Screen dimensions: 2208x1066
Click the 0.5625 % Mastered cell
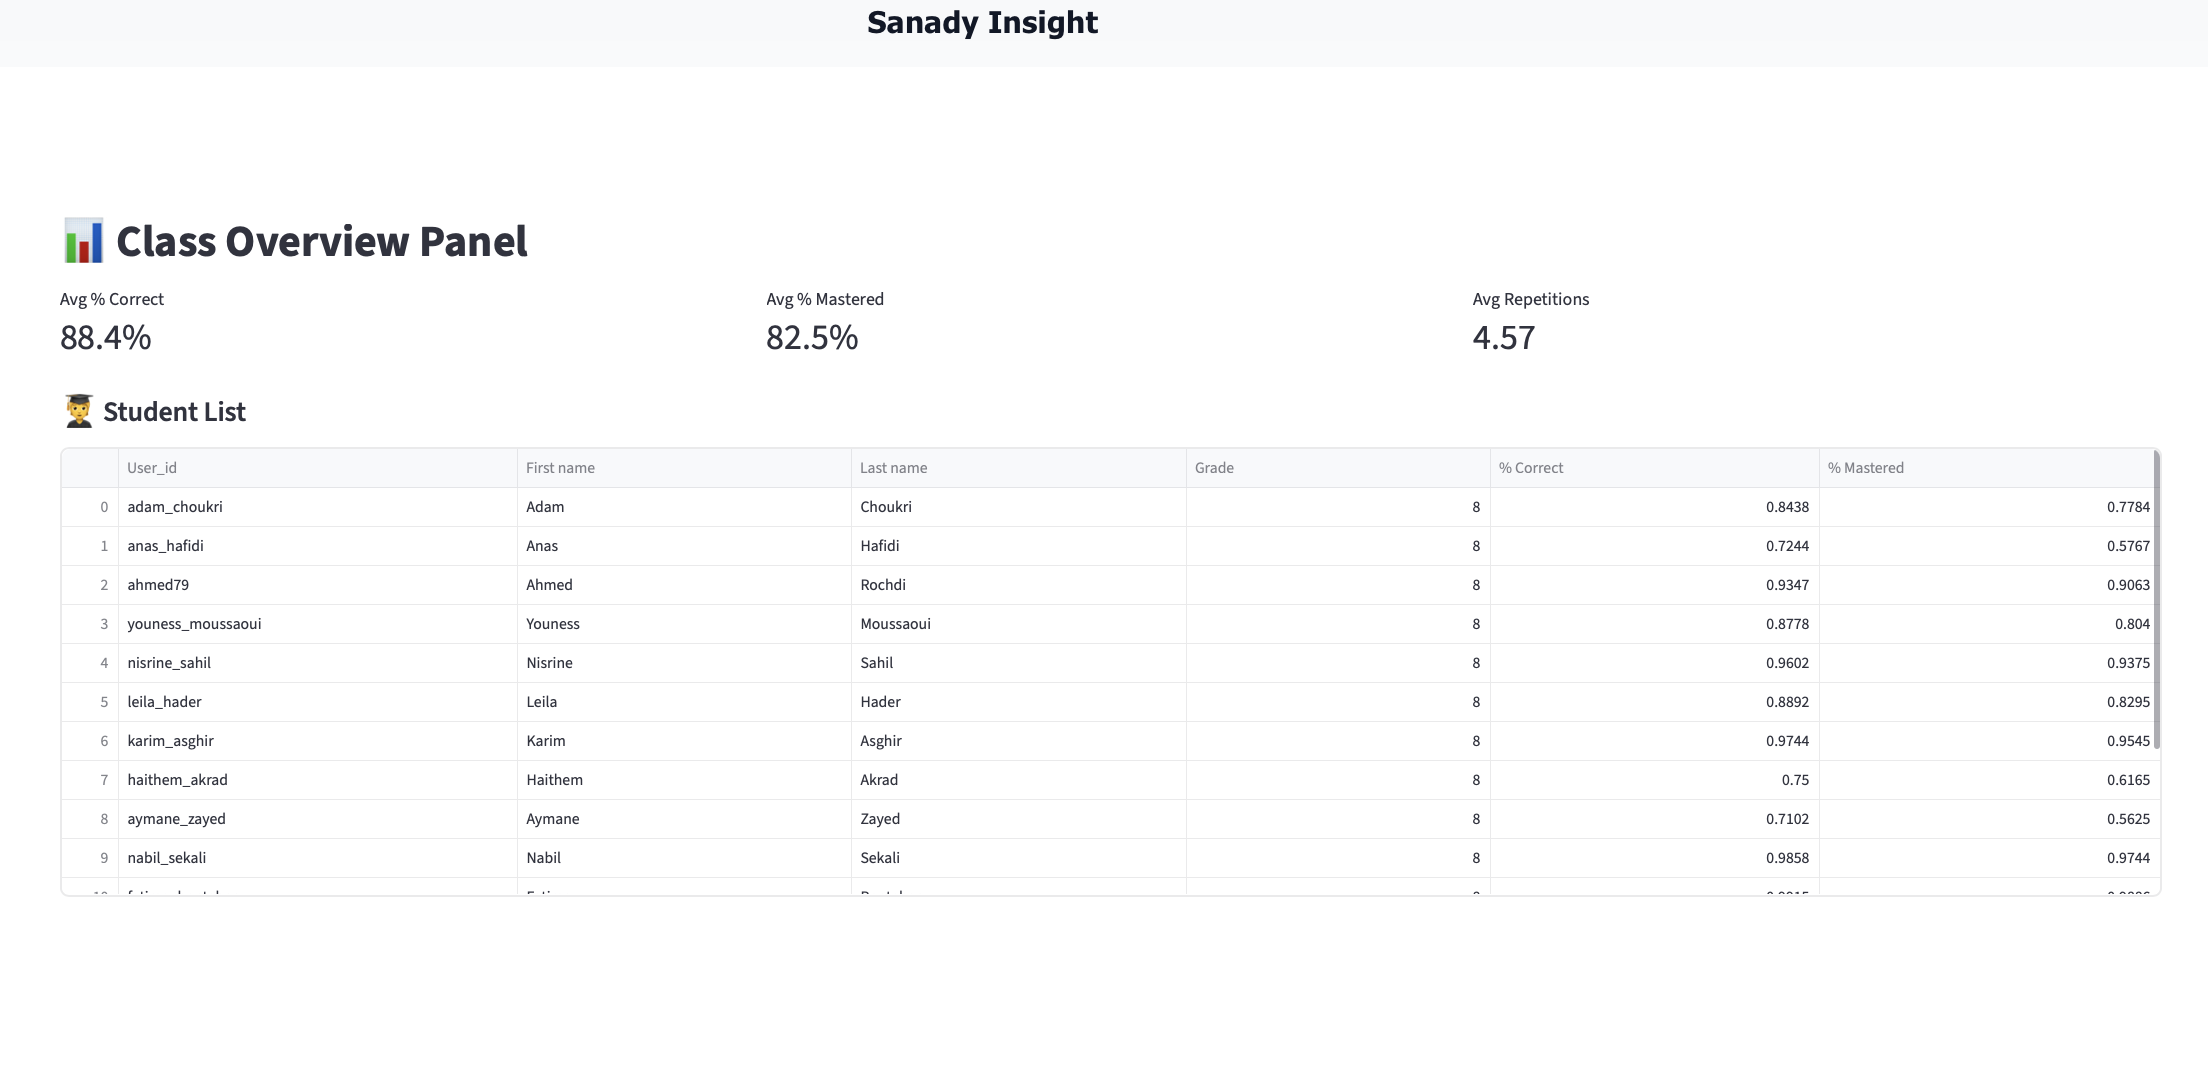coord(2128,819)
